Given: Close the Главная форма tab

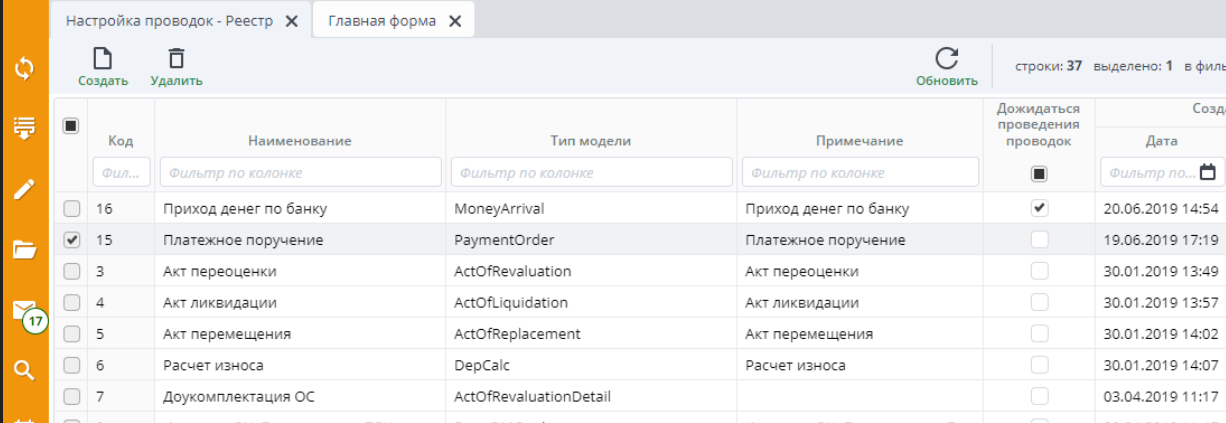Looking at the screenshot, I should tap(454, 21).
